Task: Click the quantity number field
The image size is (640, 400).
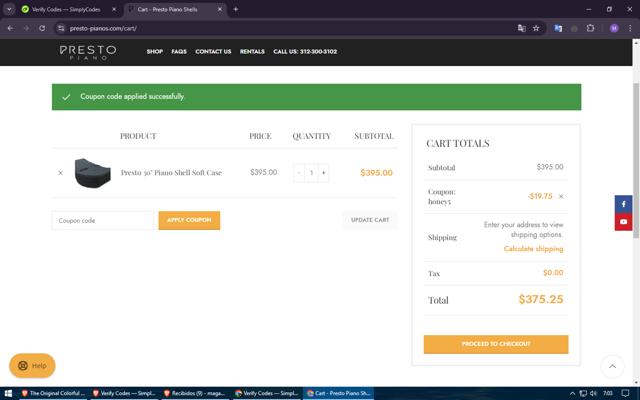Action: pyautogui.click(x=311, y=173)
